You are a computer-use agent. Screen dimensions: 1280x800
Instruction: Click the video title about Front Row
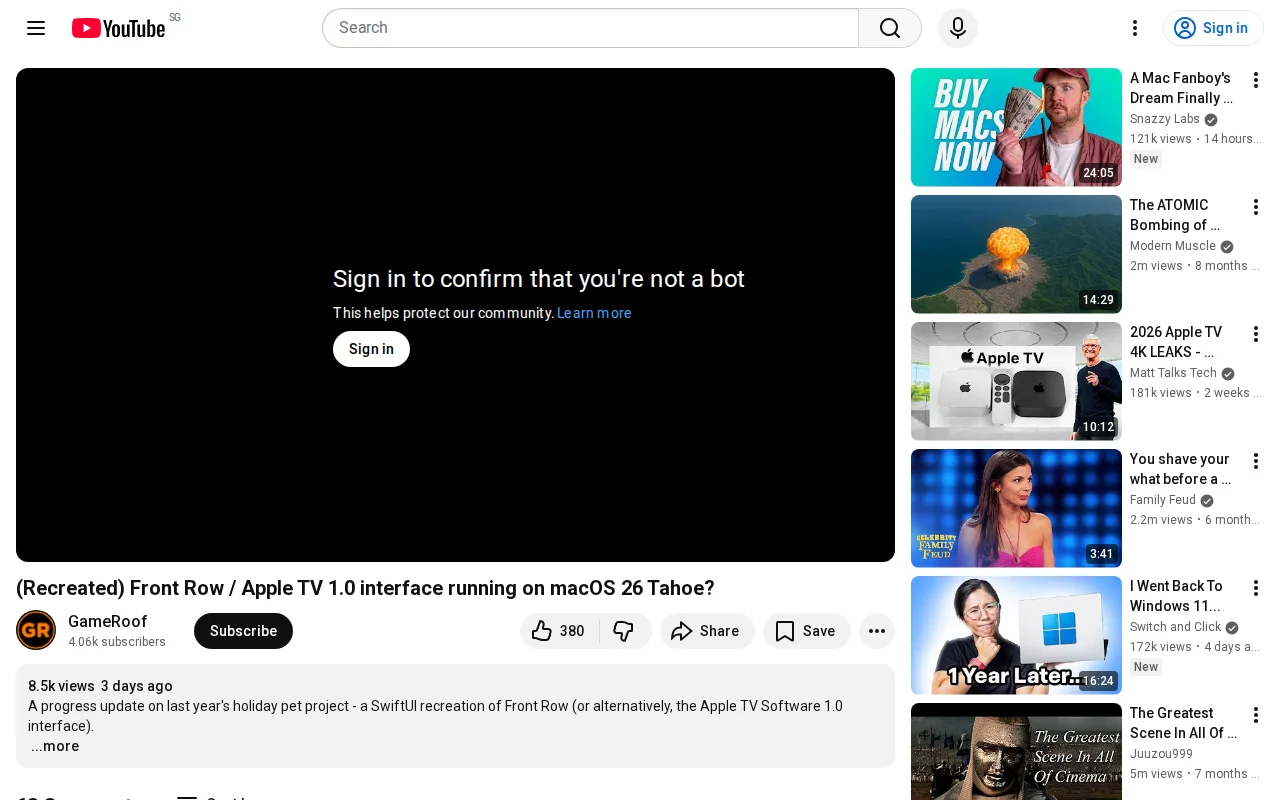click(x=365, y=588)
